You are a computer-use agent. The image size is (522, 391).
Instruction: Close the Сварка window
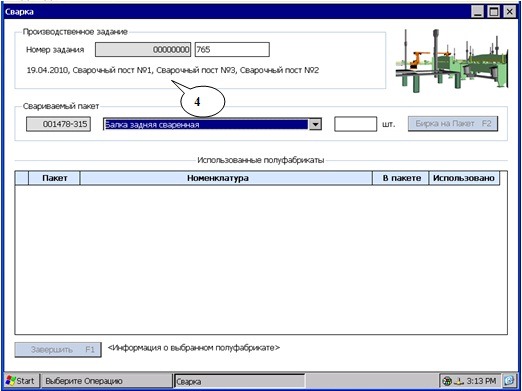coord(509,12)
